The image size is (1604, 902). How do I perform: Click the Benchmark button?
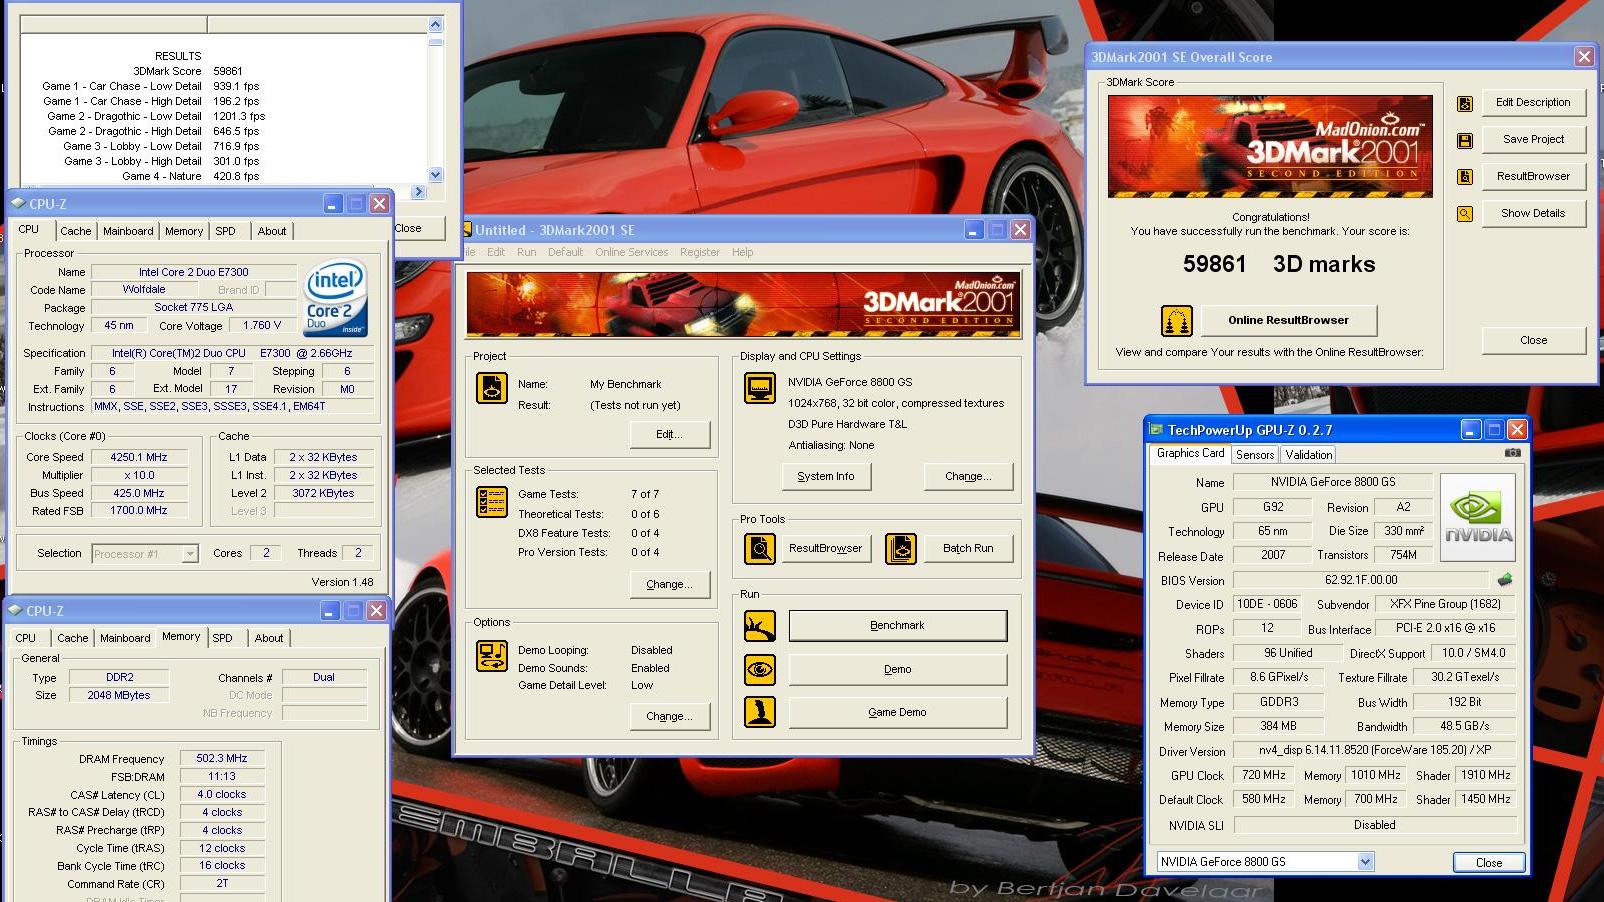pos(897,626)
